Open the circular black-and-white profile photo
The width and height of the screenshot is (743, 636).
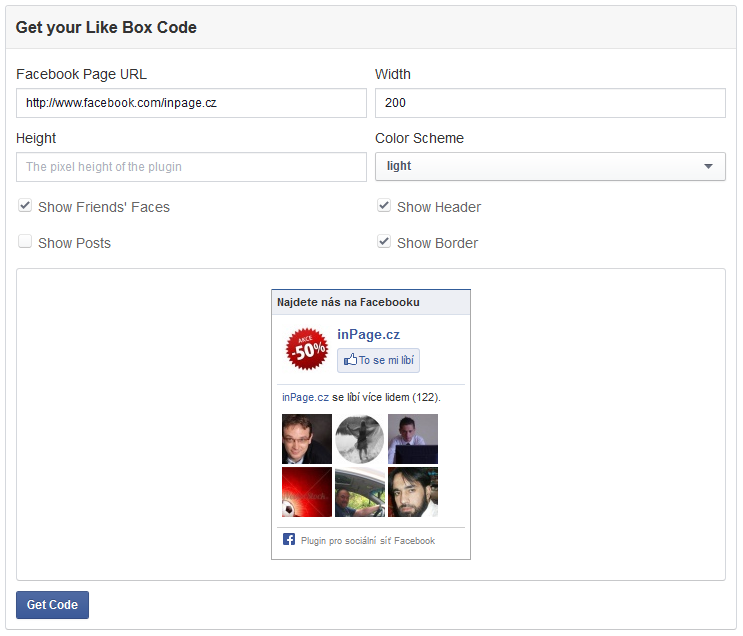(360, 439)
